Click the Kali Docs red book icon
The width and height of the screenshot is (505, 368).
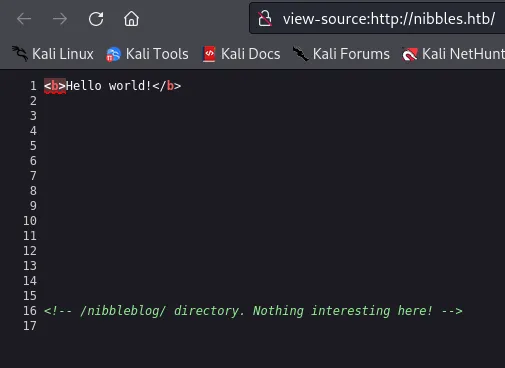coord(209,54)
